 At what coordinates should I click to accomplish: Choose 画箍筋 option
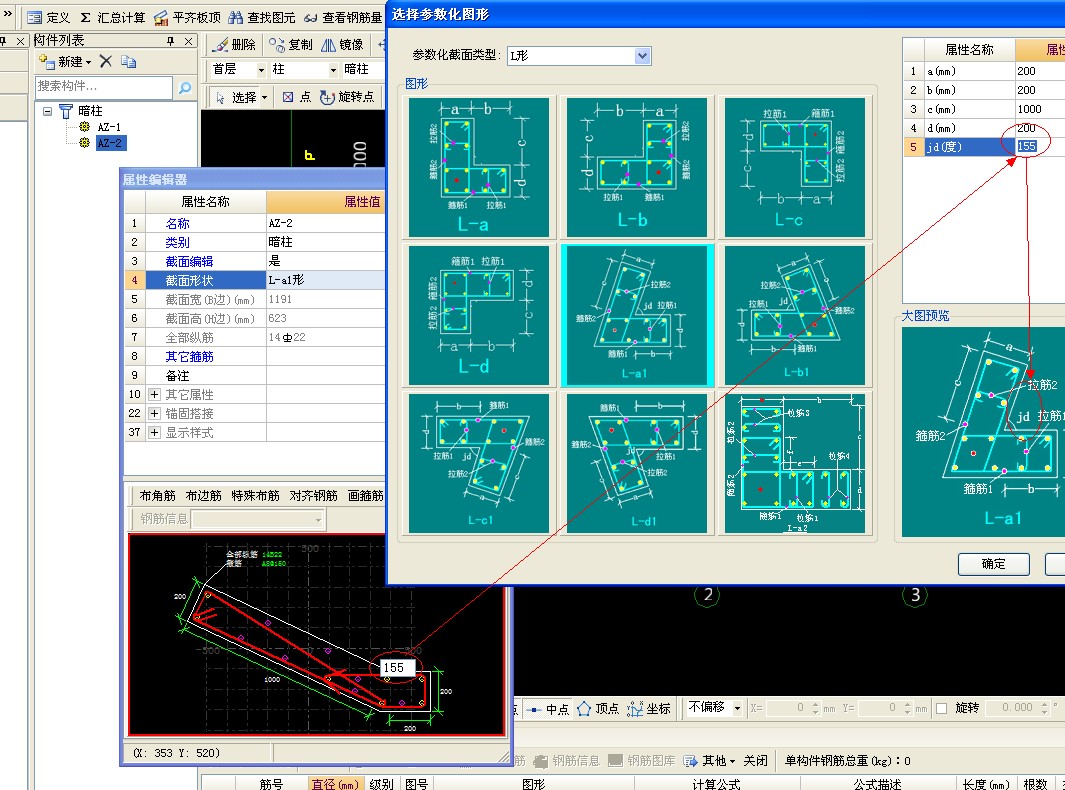[365, 496]
